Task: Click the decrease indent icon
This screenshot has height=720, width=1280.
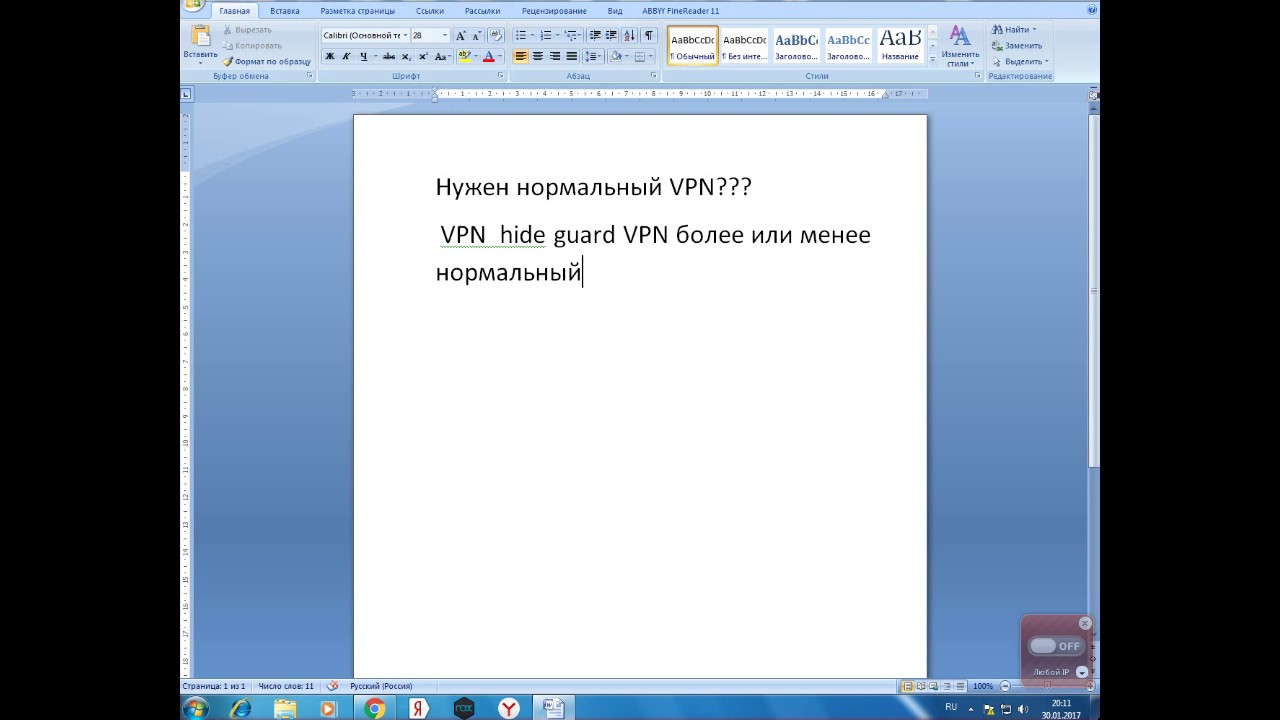Action: pyautogui.click(x=595, y=35)
